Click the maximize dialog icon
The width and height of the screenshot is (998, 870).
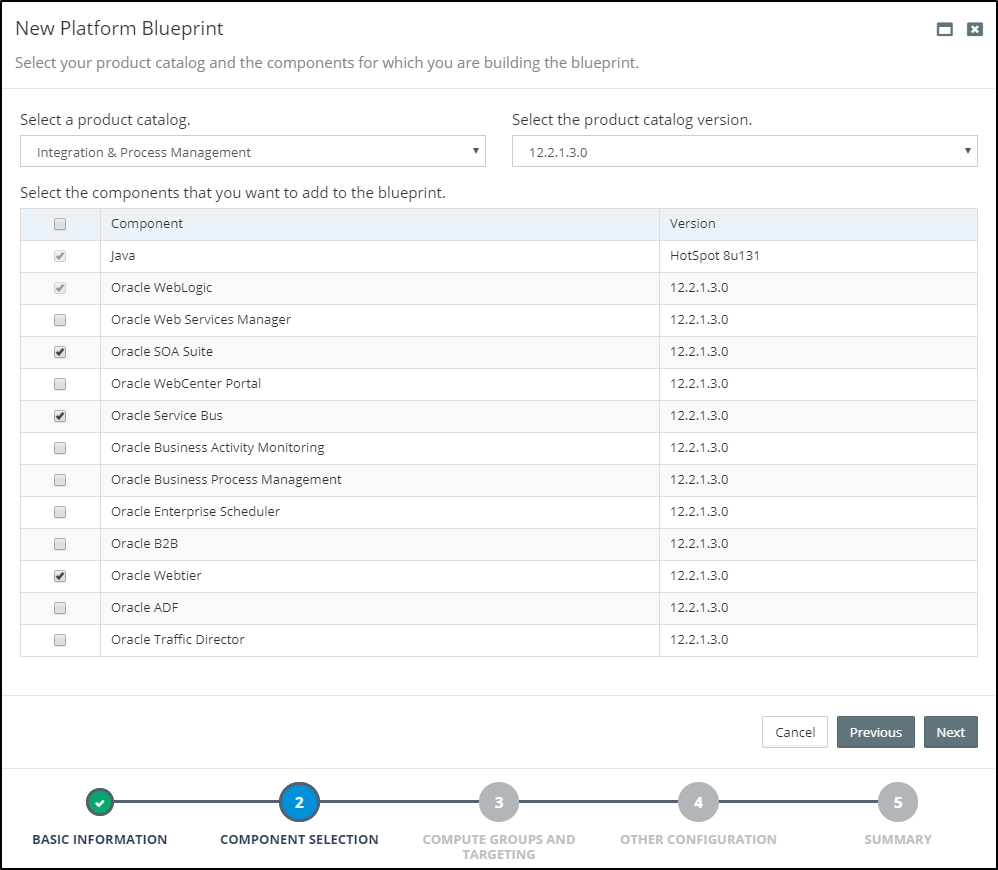tap(945, 29)
